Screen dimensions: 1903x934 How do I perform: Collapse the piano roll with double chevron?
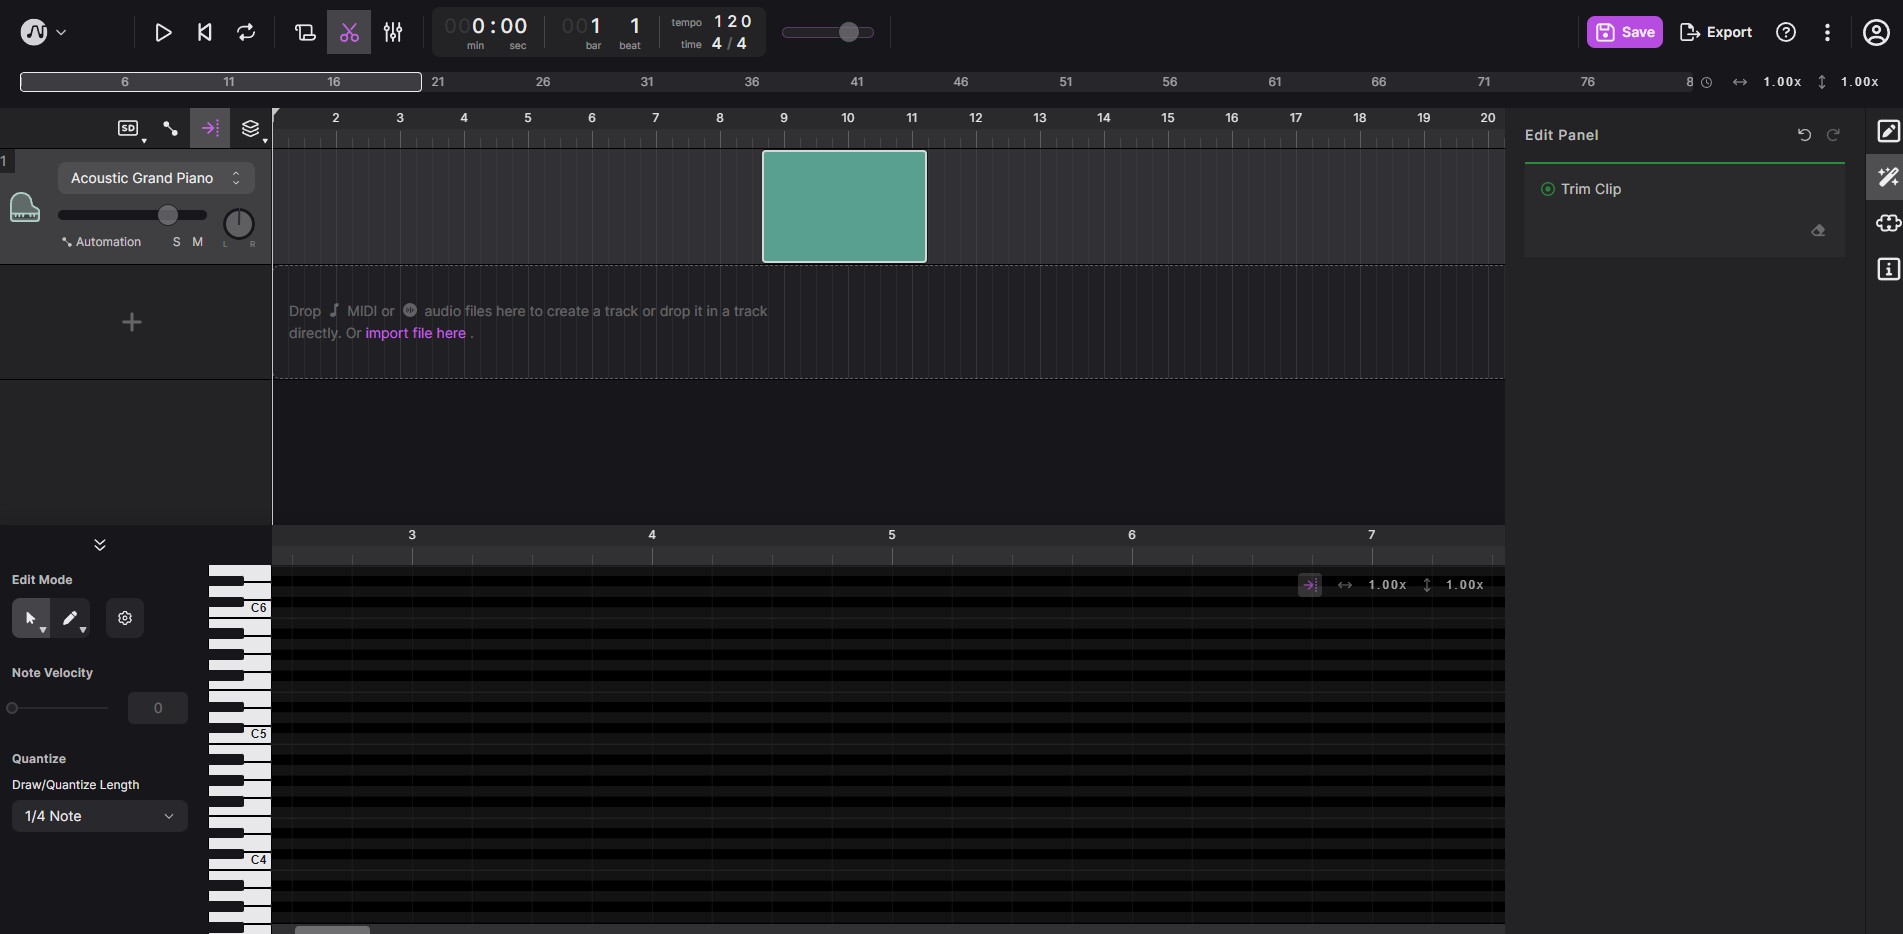pyautogui.click(x=100, y=545)
